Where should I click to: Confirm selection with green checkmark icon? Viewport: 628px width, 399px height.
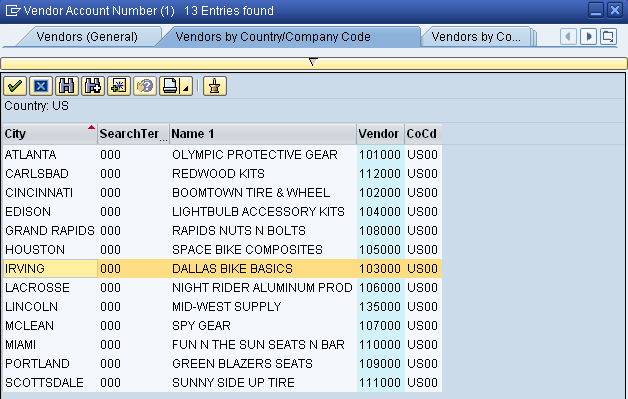point(15,86)
